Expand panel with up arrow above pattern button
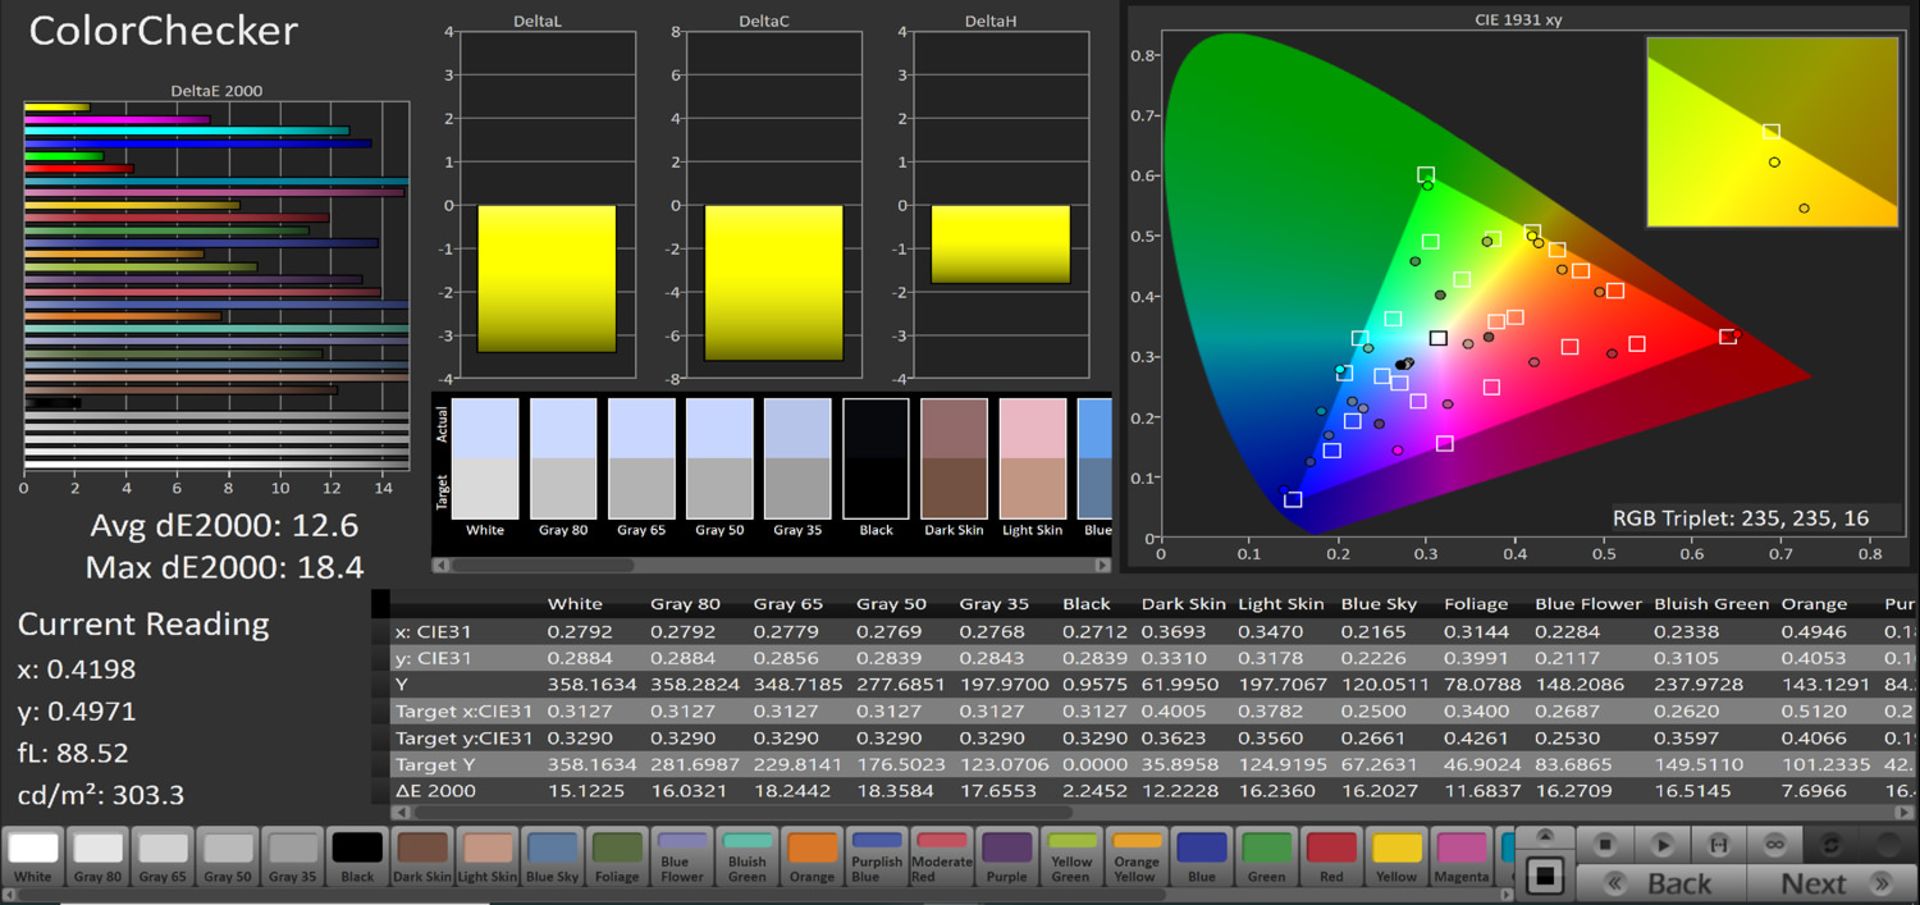Screen dimensions: 1920x905 [1545, 836]
